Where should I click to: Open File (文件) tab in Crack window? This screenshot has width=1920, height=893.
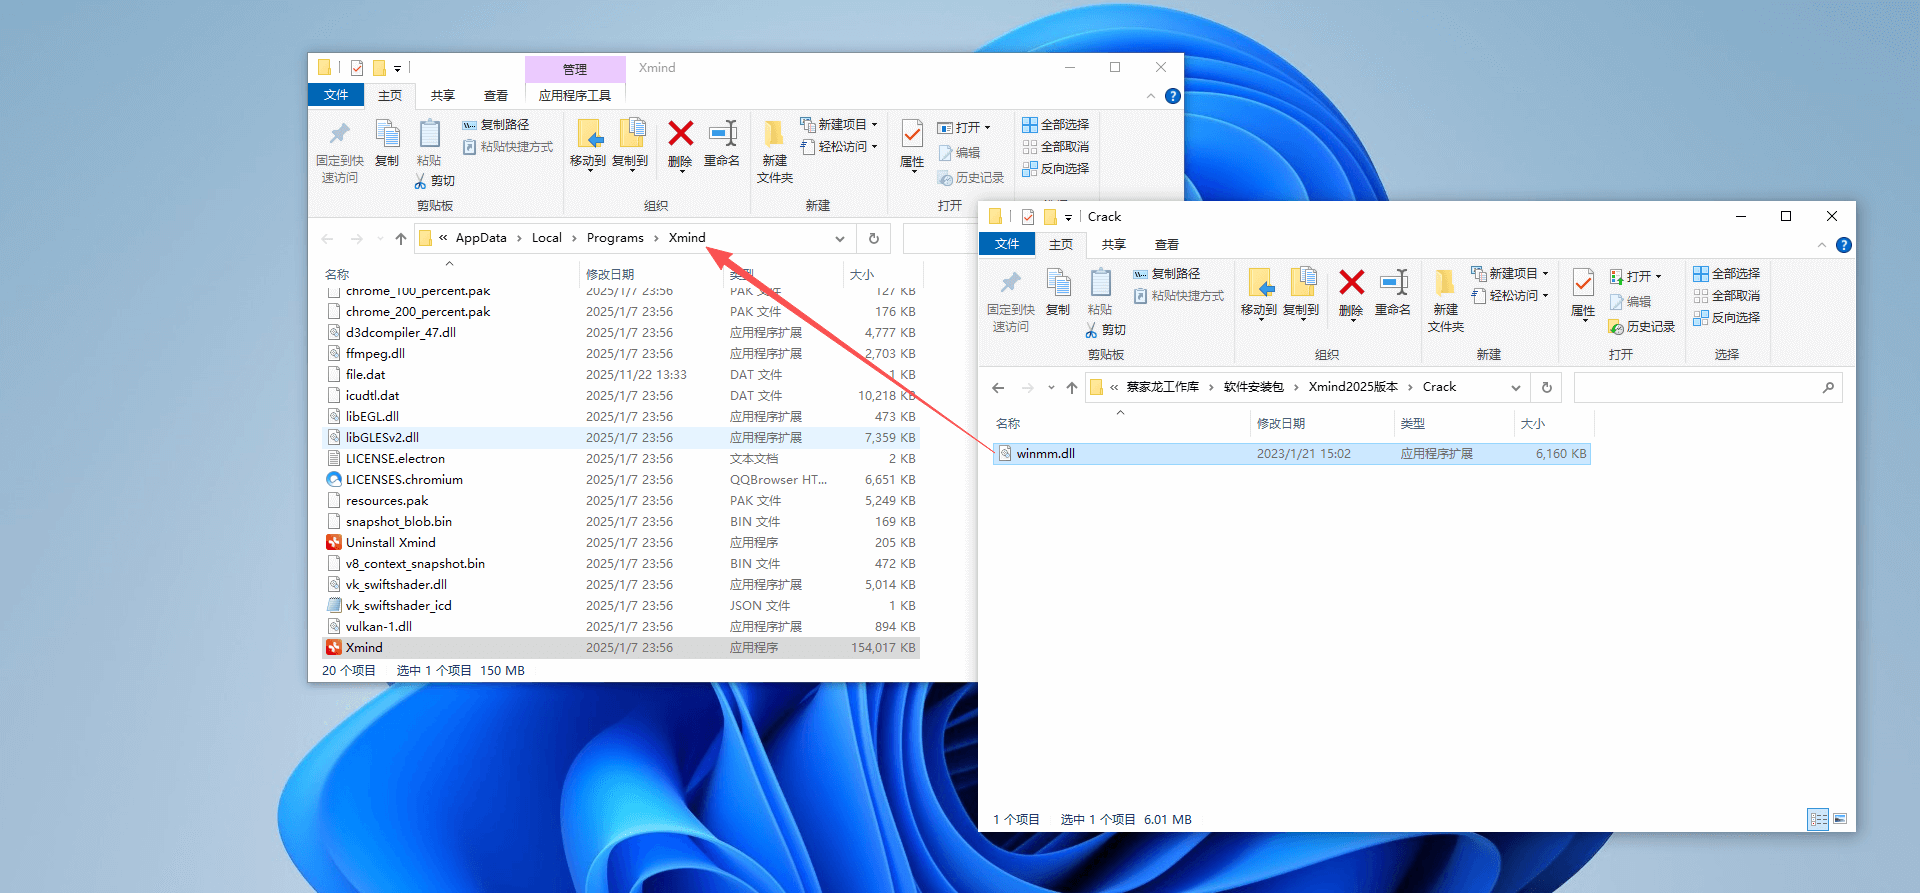tap(1007, 244)
